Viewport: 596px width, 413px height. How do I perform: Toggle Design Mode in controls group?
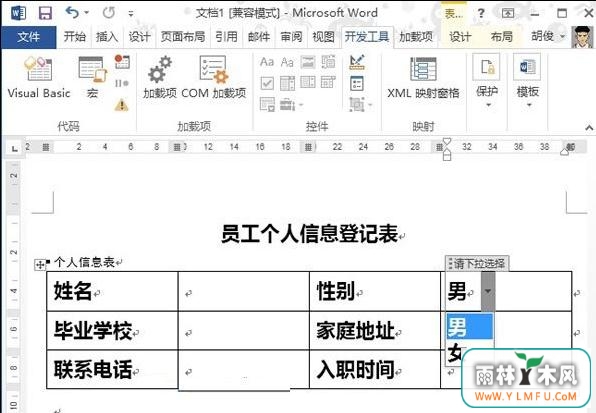click(x=357, y=62)
